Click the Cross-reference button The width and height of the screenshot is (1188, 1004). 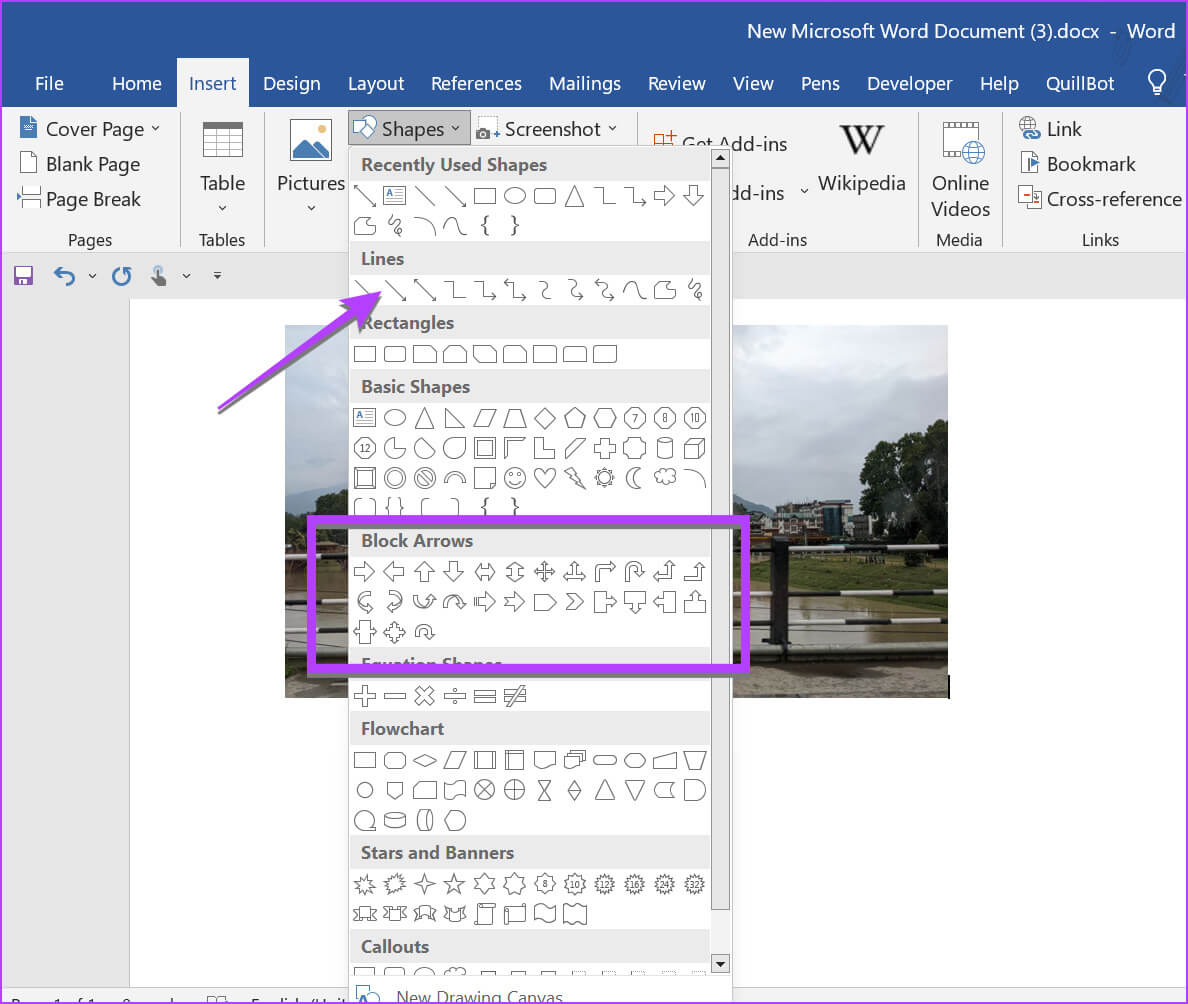(x=1100, y=199)
